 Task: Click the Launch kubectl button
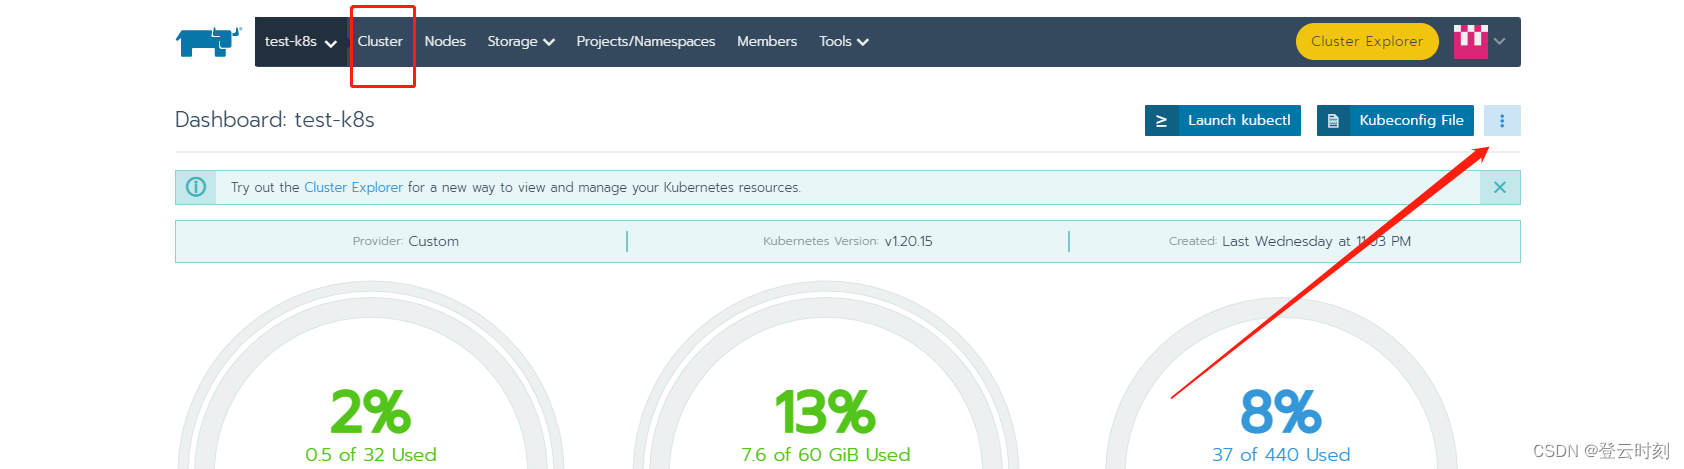click(x=1223, y=120)
